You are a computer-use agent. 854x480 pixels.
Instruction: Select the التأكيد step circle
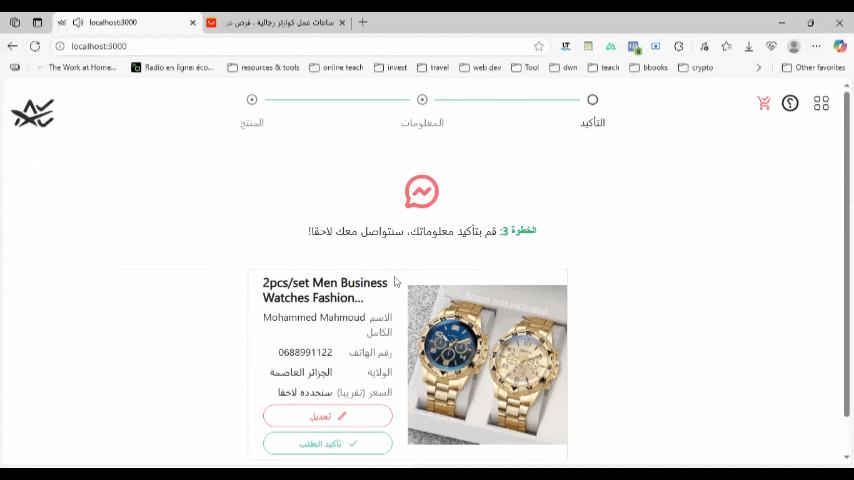pos(593,100)
